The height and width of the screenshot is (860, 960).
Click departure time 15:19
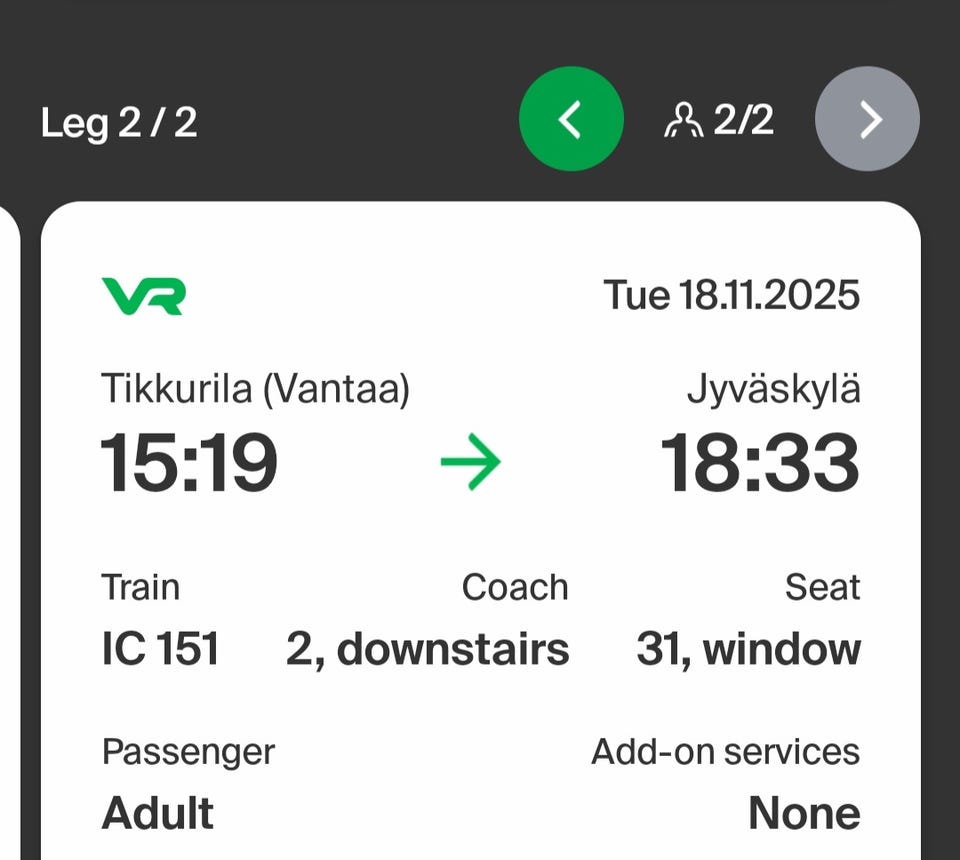click(x=189, y=464)
